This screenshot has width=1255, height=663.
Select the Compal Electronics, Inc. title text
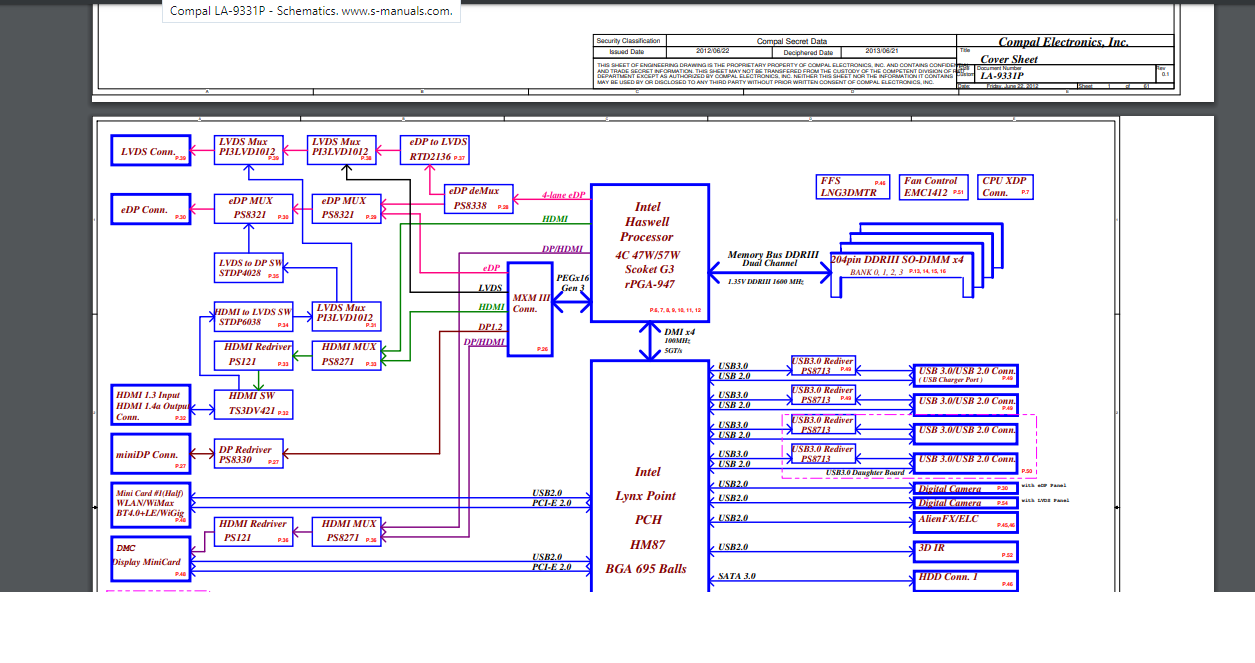(1064, 42)
